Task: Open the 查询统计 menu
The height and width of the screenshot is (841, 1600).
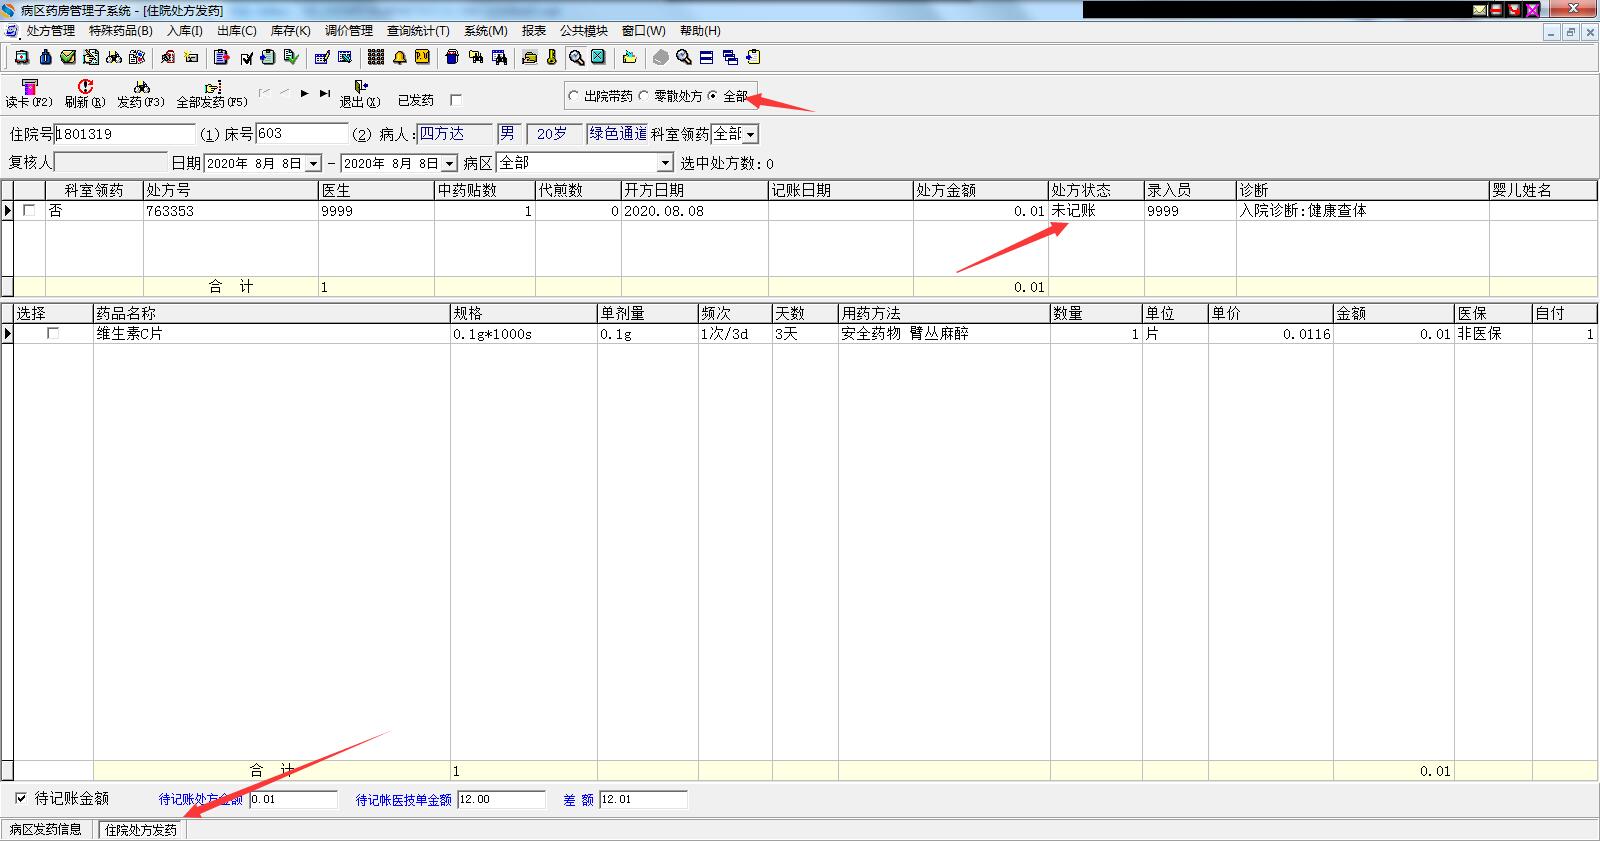Action: (x=418, y=31)
